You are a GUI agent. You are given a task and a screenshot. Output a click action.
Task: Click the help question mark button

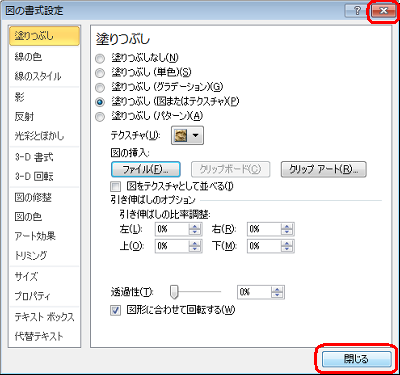tap(357, 11)
